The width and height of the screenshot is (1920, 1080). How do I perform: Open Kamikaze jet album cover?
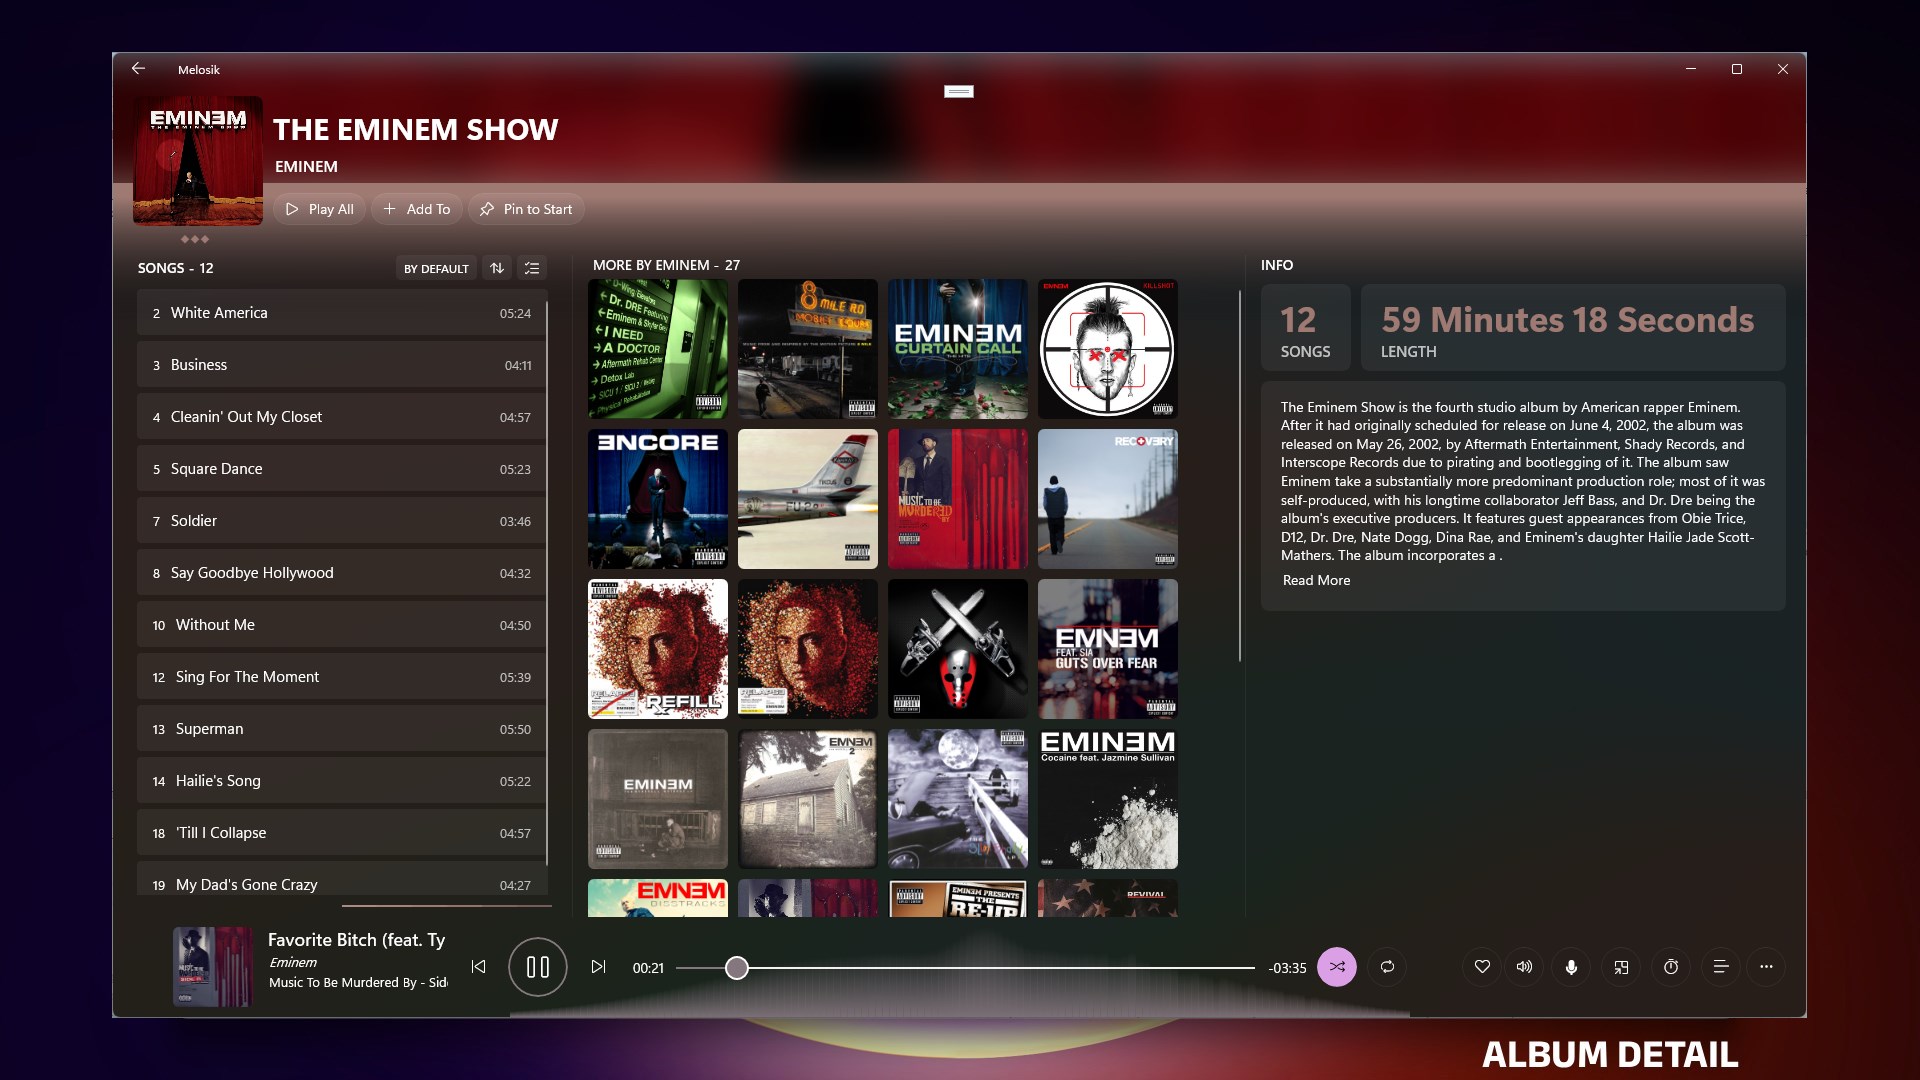808,499
